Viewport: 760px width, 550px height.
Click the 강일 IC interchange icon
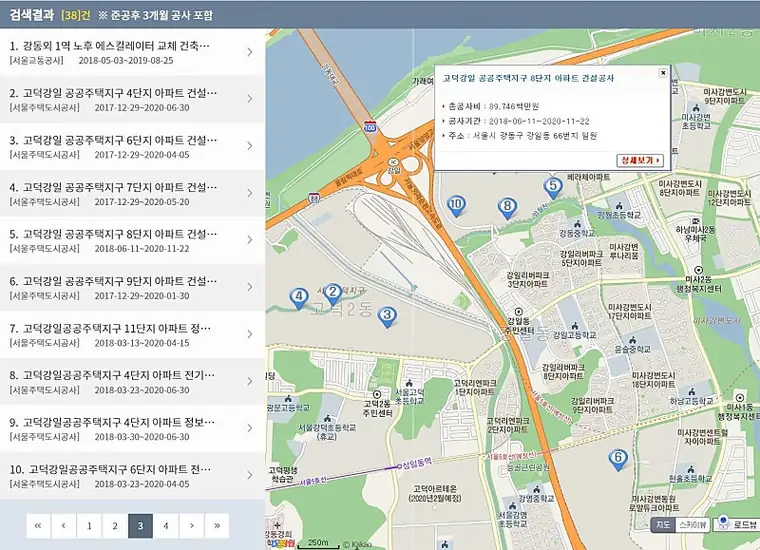coord(393,162)
